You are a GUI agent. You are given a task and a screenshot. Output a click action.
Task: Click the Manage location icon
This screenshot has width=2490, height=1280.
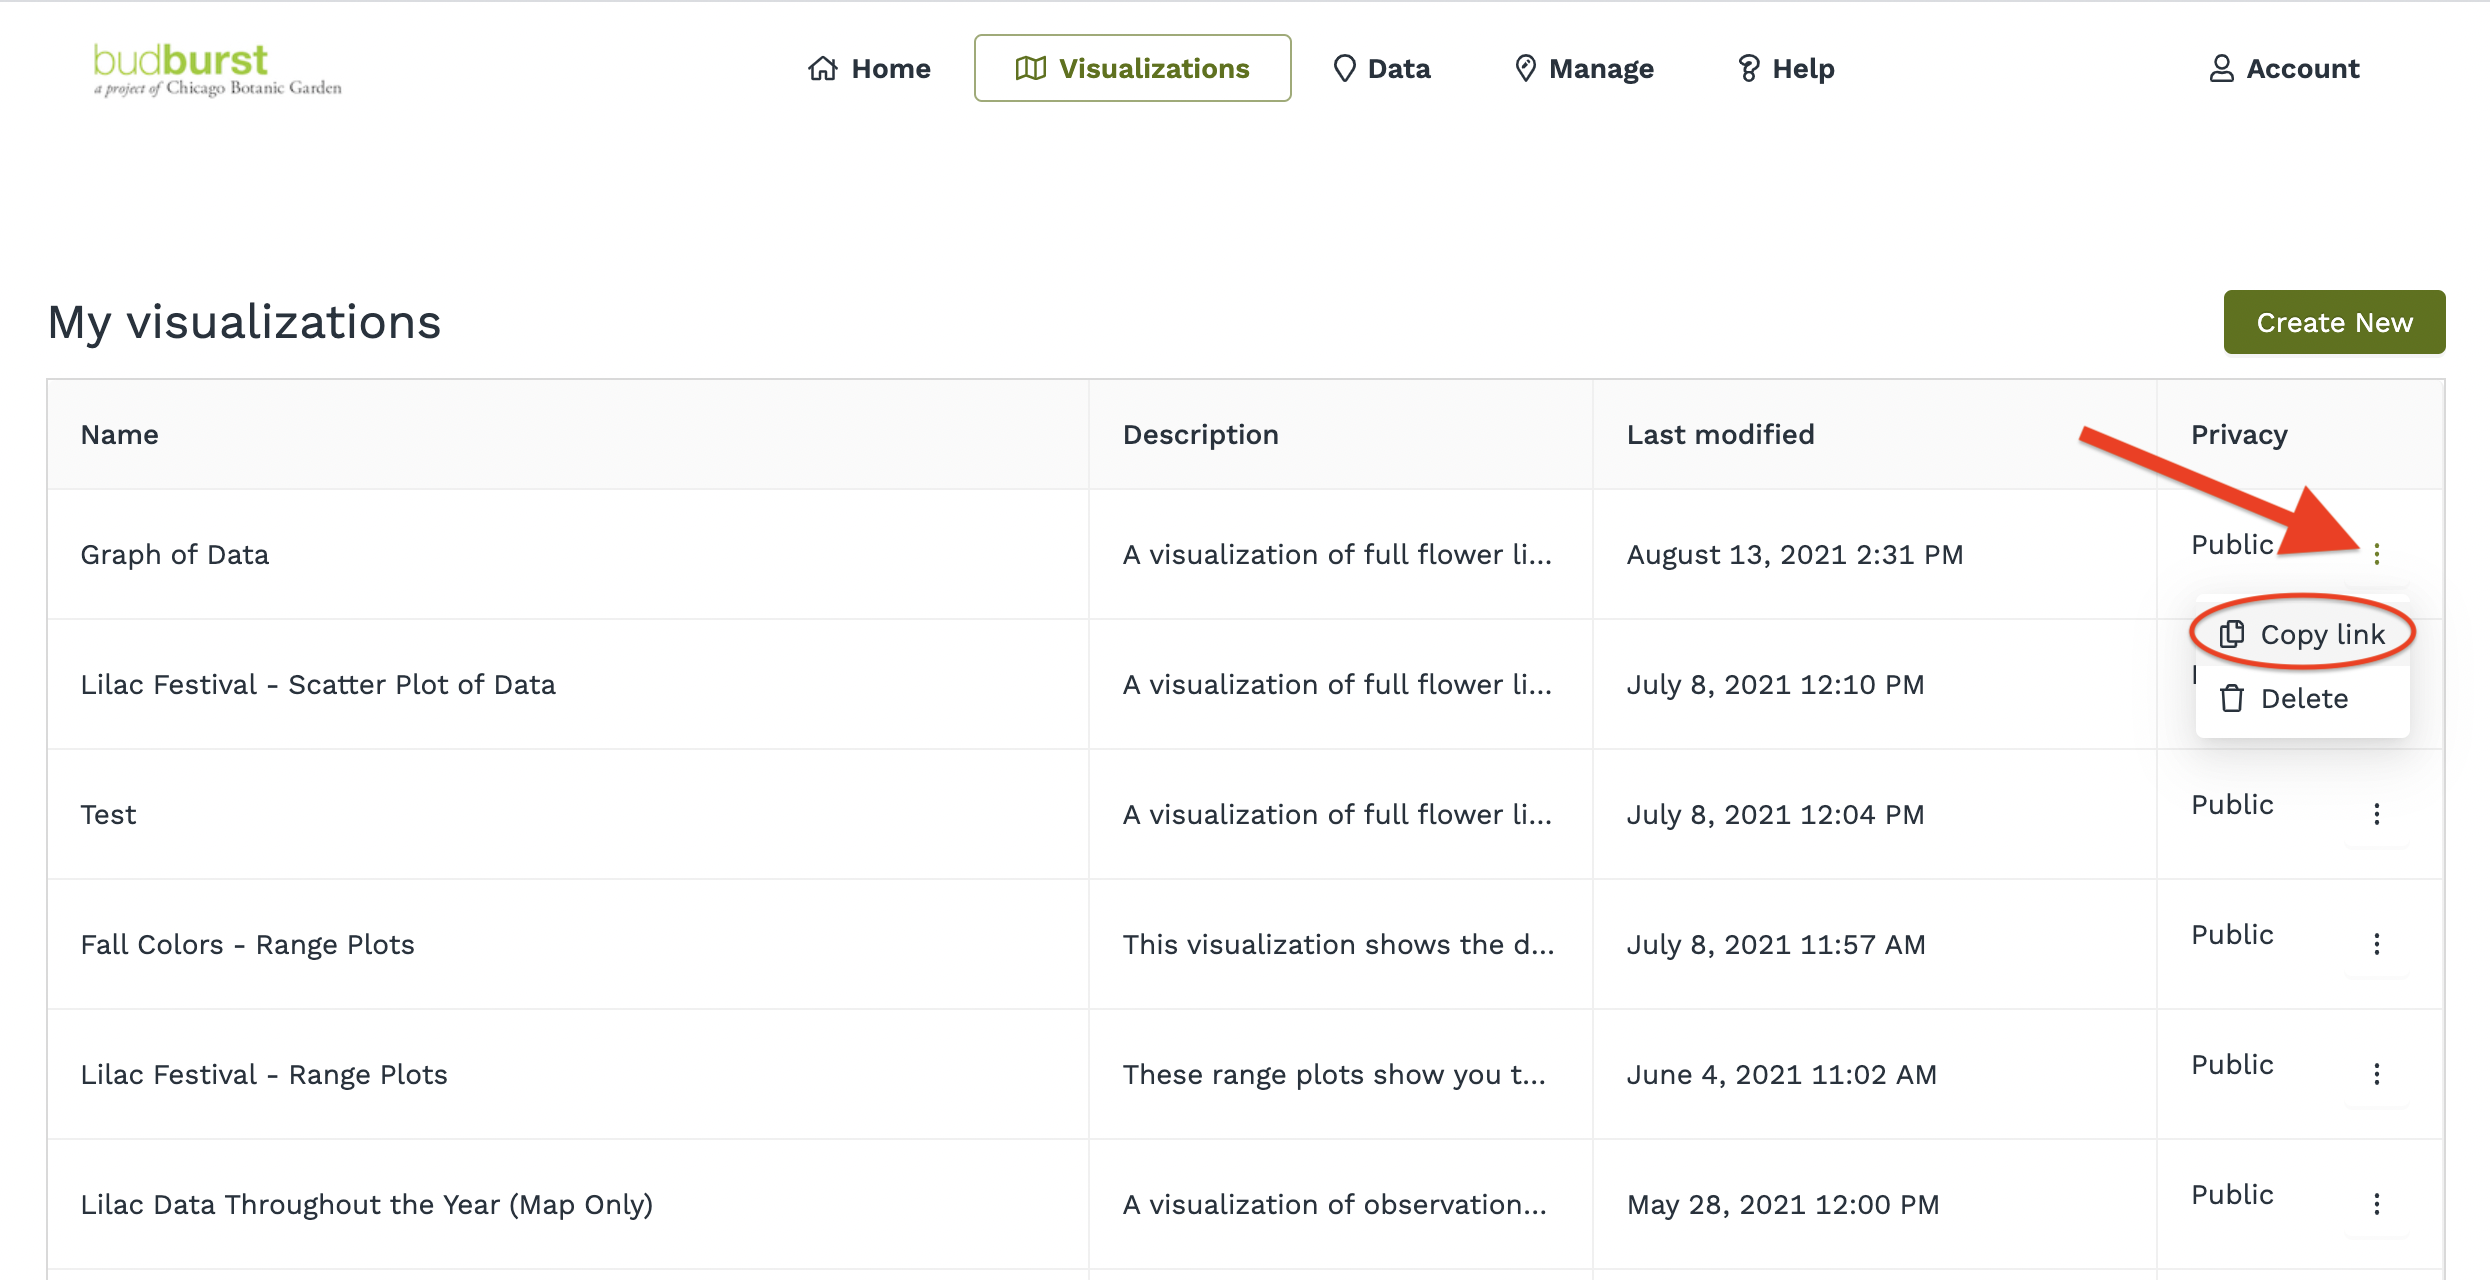point(1525,69)
